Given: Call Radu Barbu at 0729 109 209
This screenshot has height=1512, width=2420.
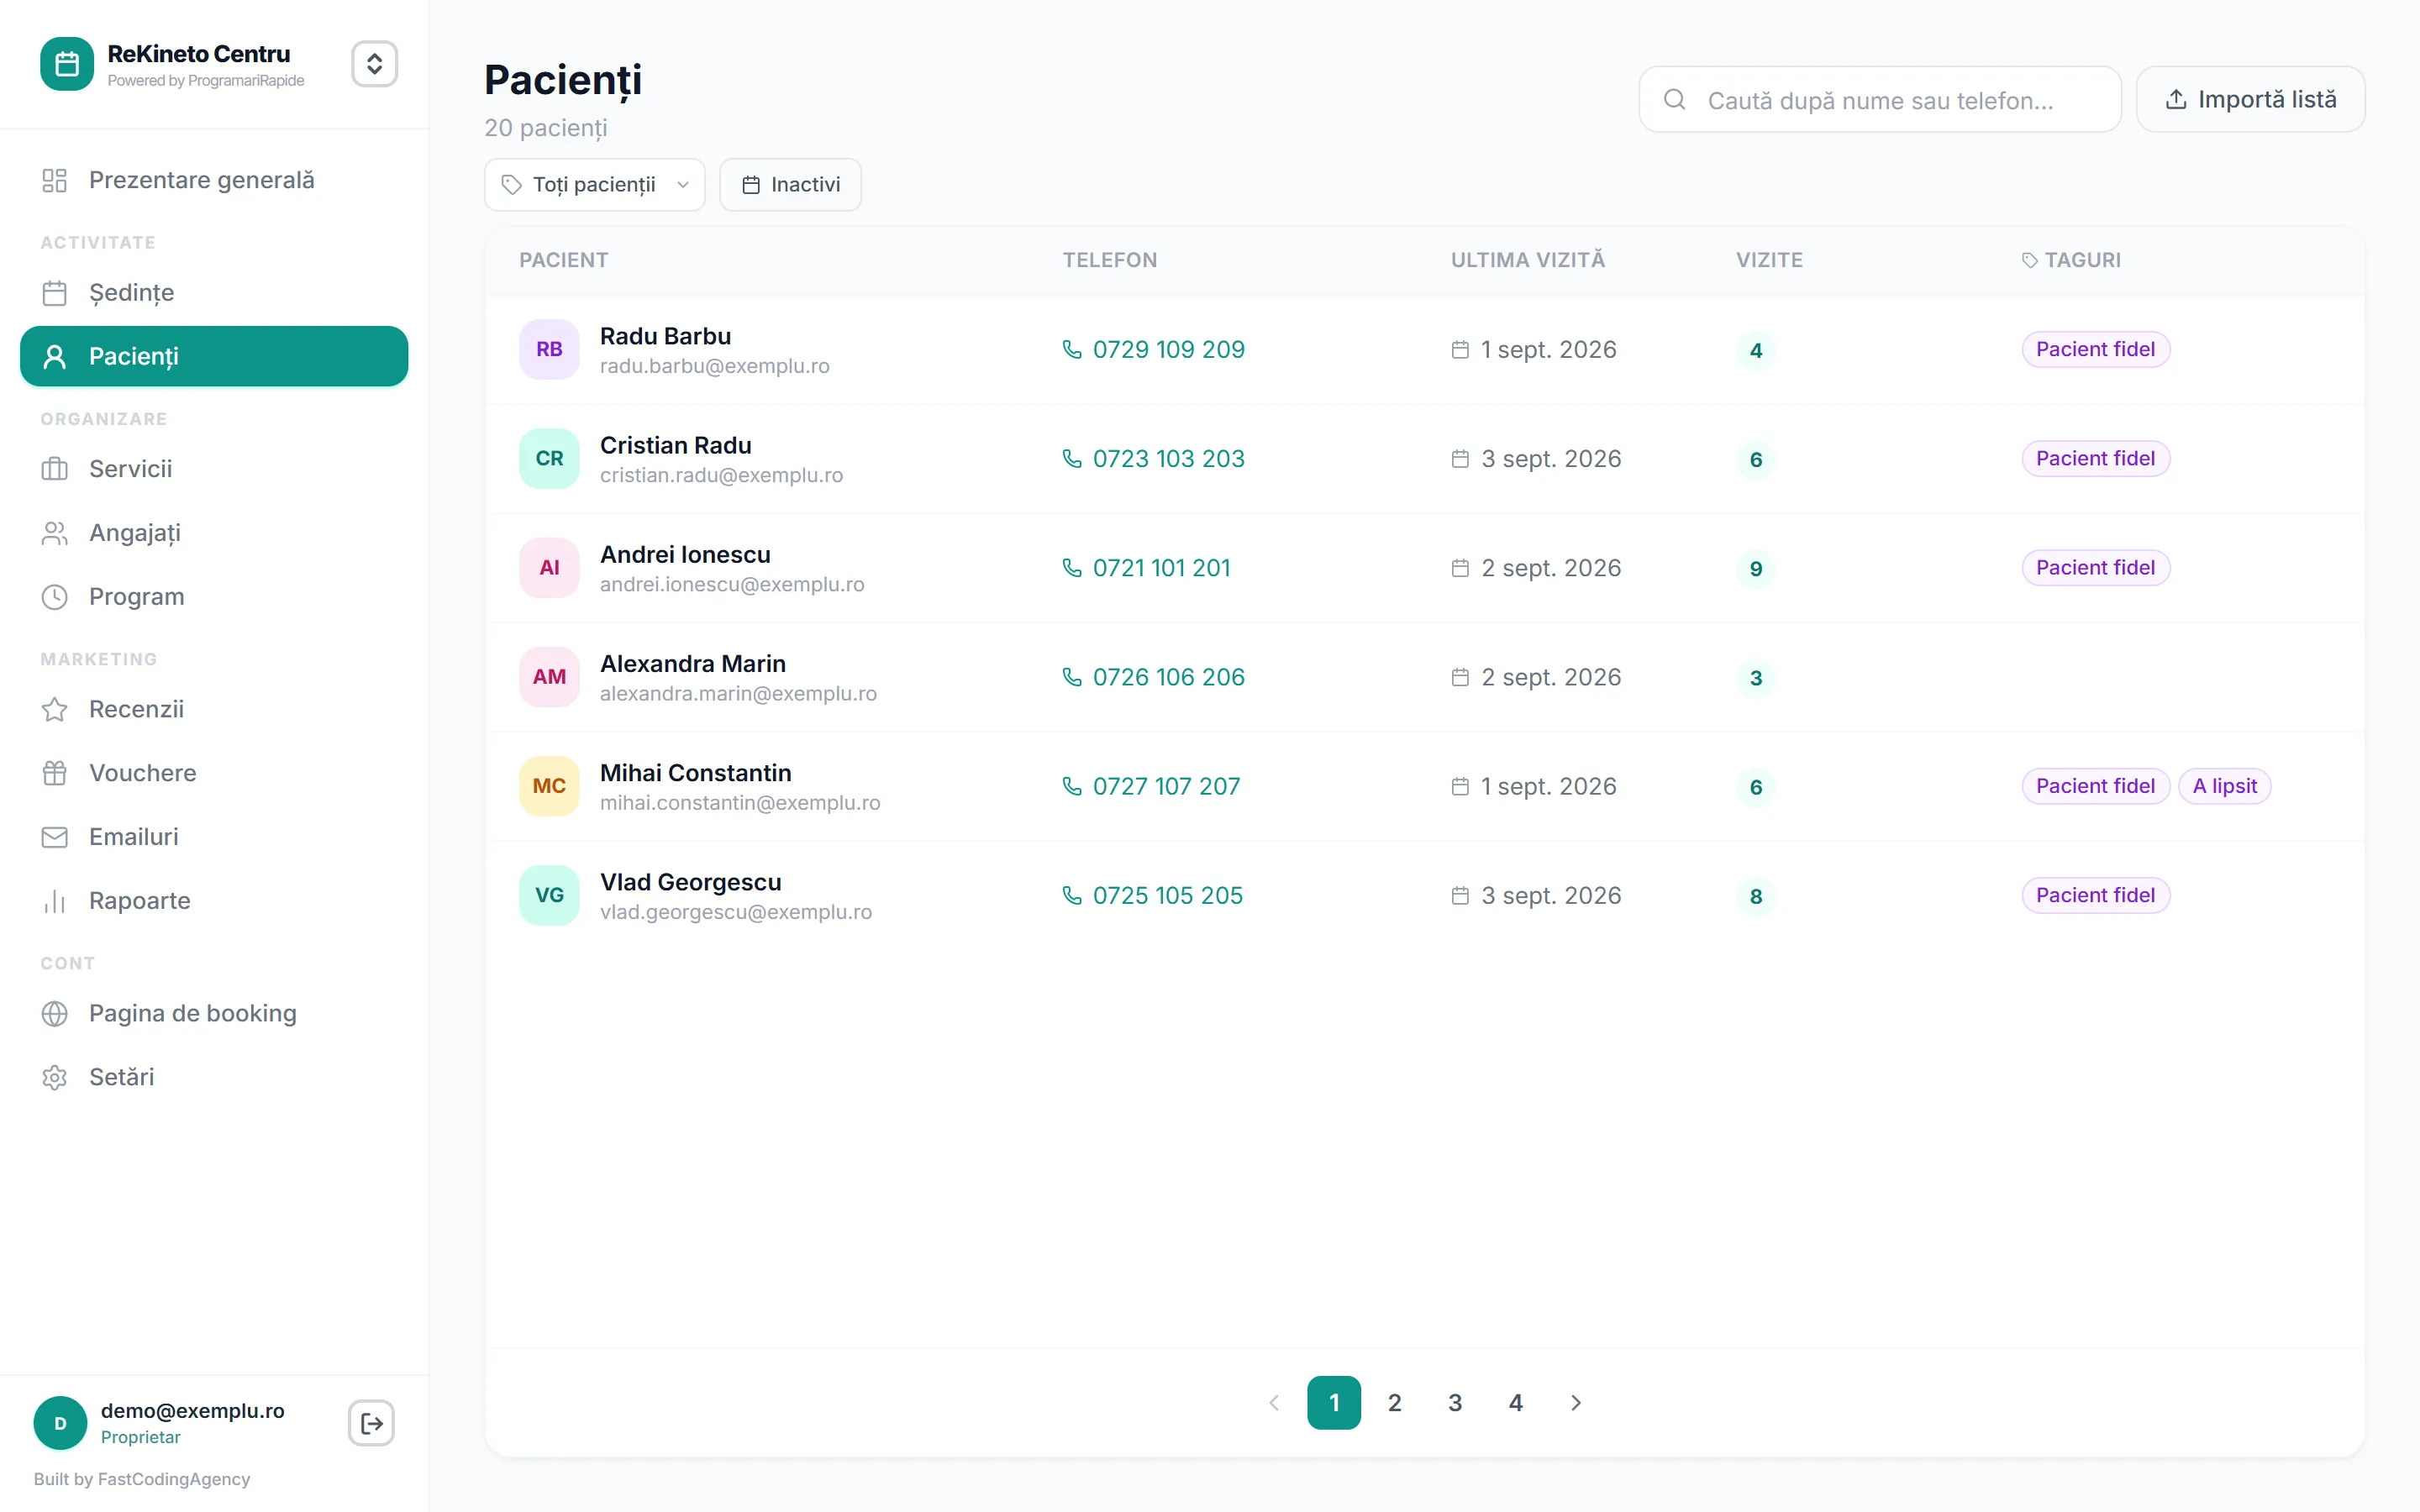Looking at the screenshot, I should click(1153, 350).
